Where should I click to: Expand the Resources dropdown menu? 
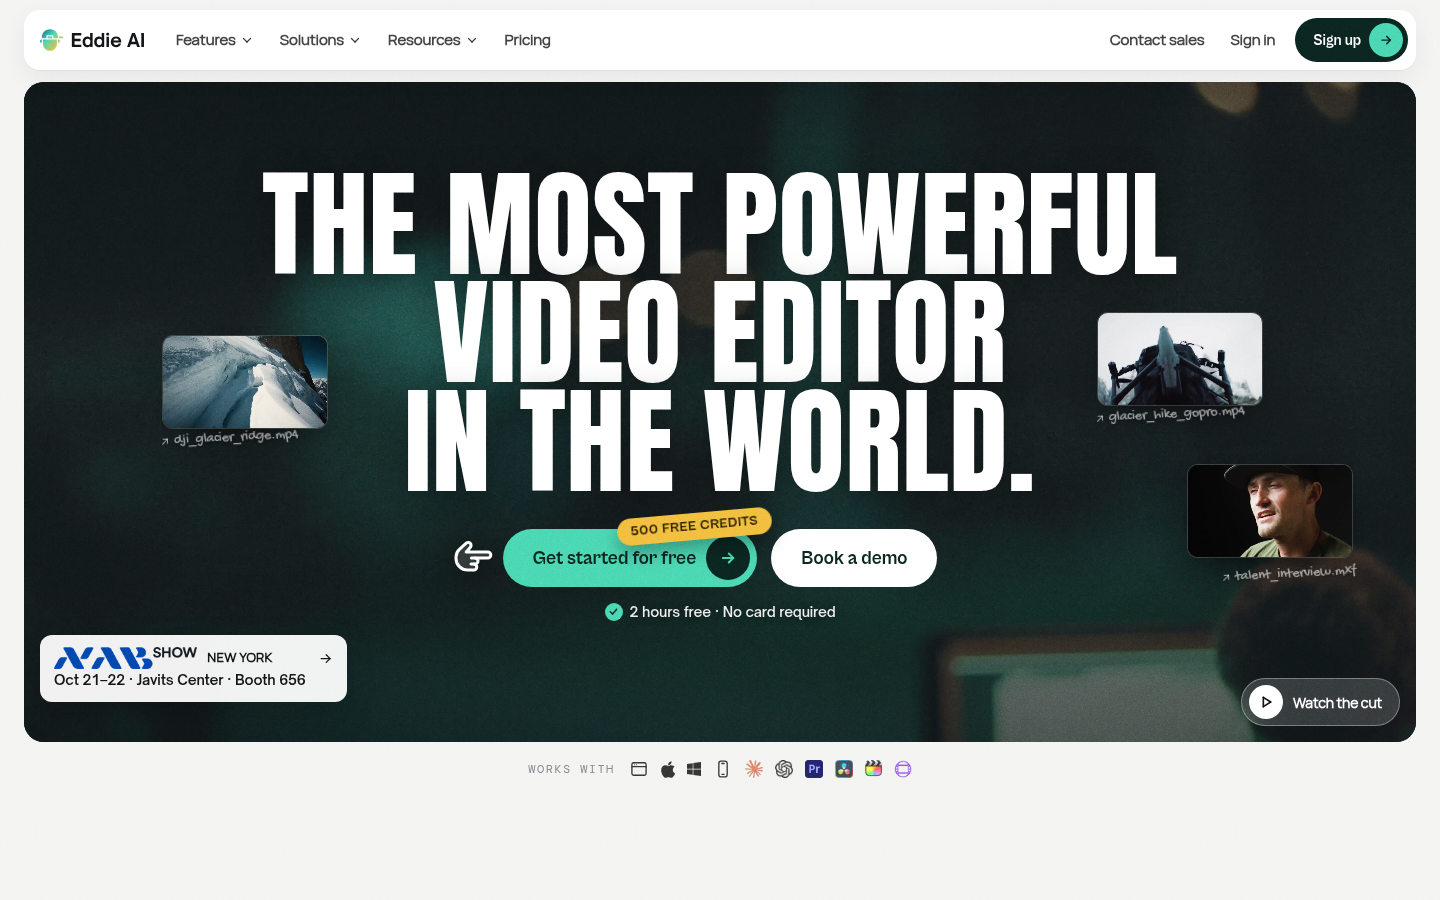(x=432, y=40)
